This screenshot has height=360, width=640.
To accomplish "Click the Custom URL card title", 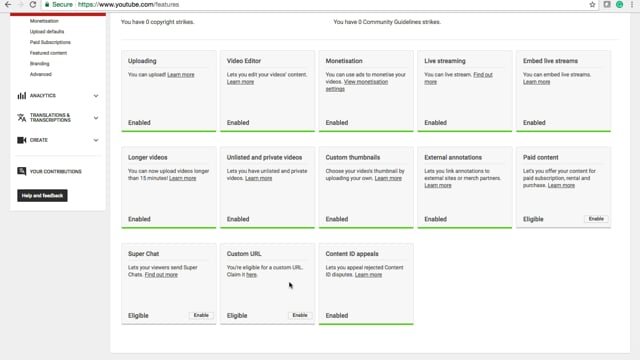I will (x=244, y=254).
